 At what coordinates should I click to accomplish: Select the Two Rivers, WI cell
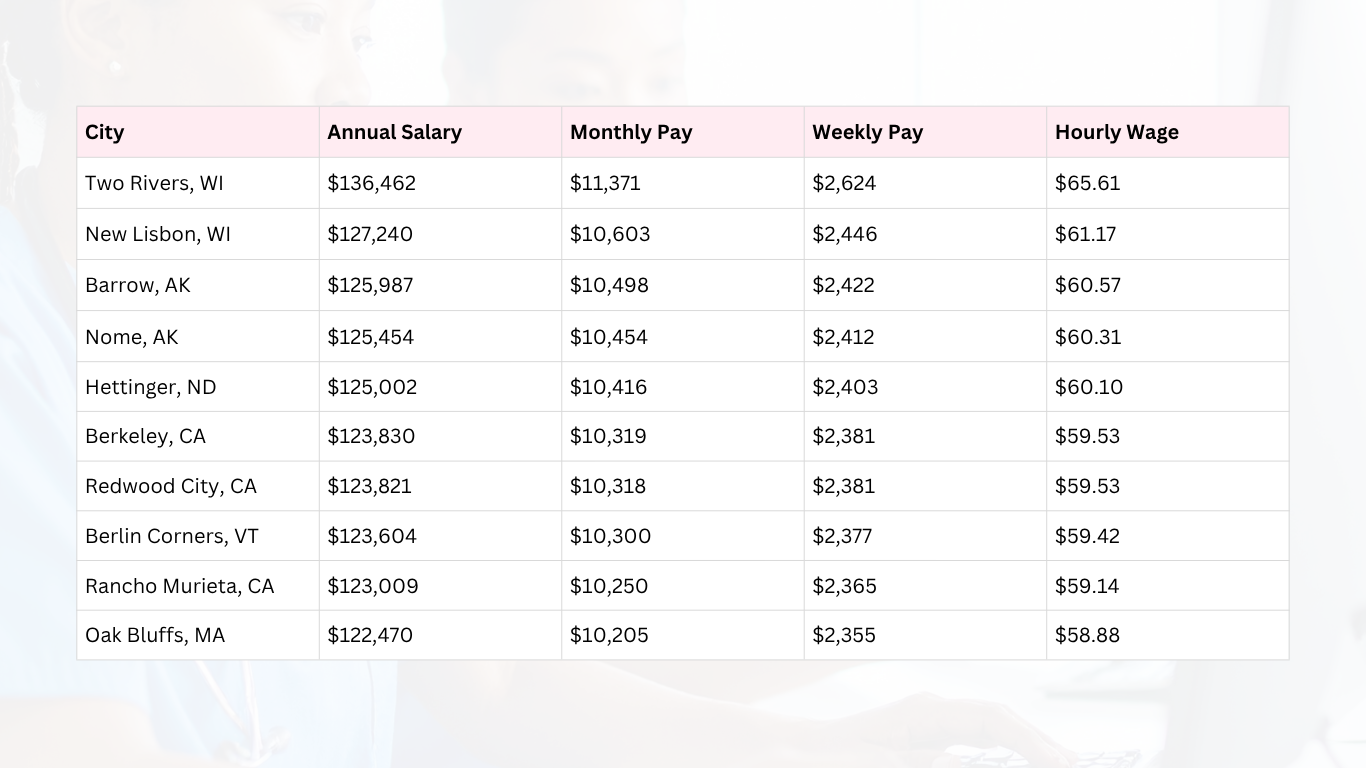[x=154, y=183]
